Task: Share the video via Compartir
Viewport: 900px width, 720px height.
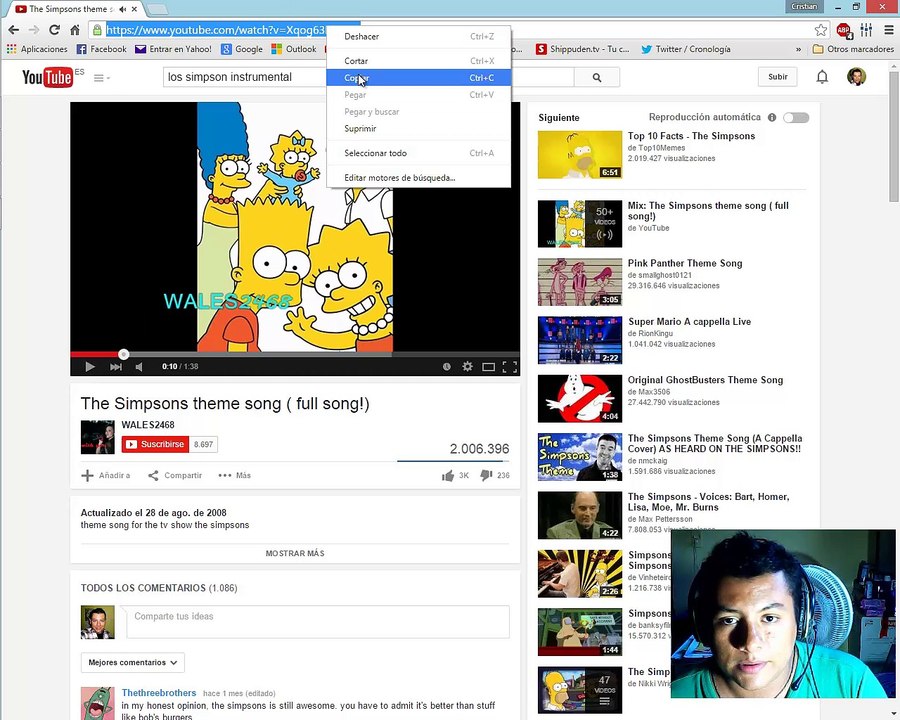Action: coord(175,475)
